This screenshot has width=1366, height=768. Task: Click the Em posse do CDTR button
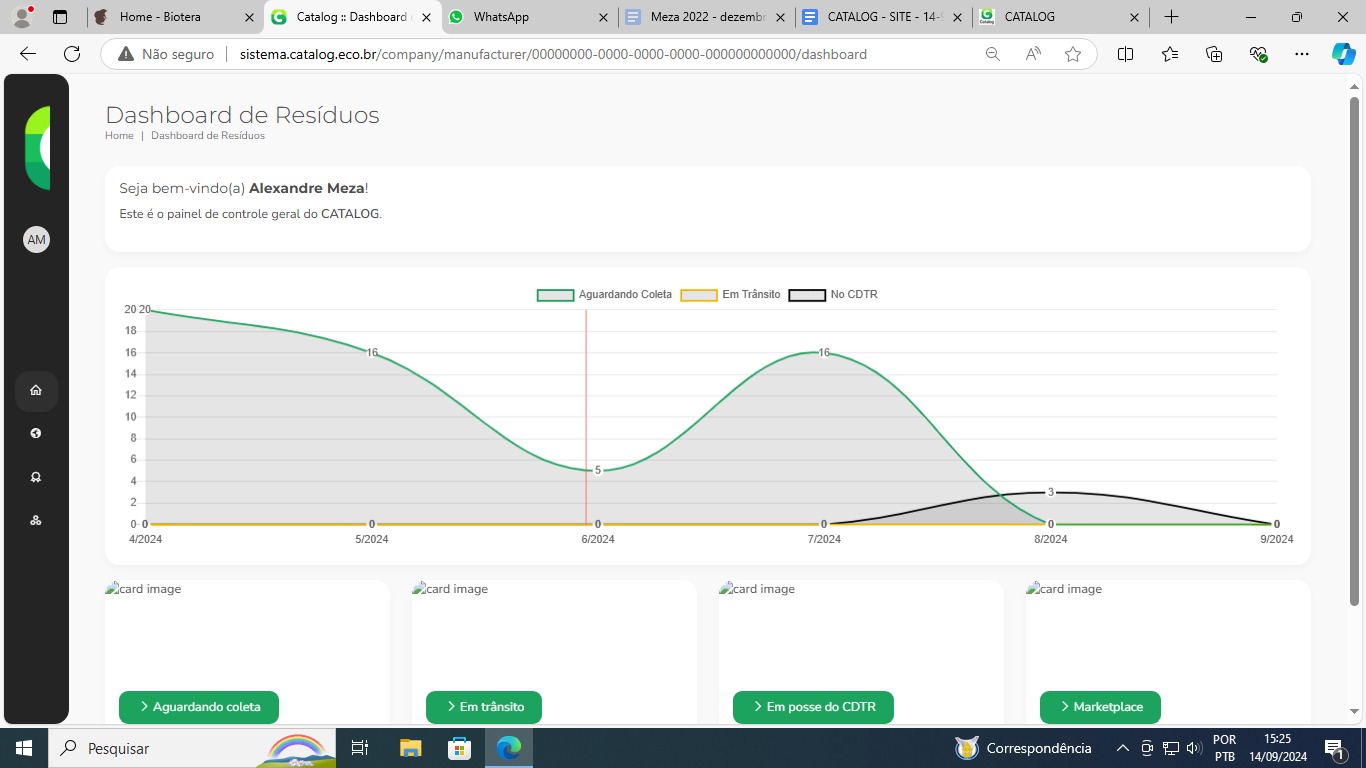coord(813,707)
